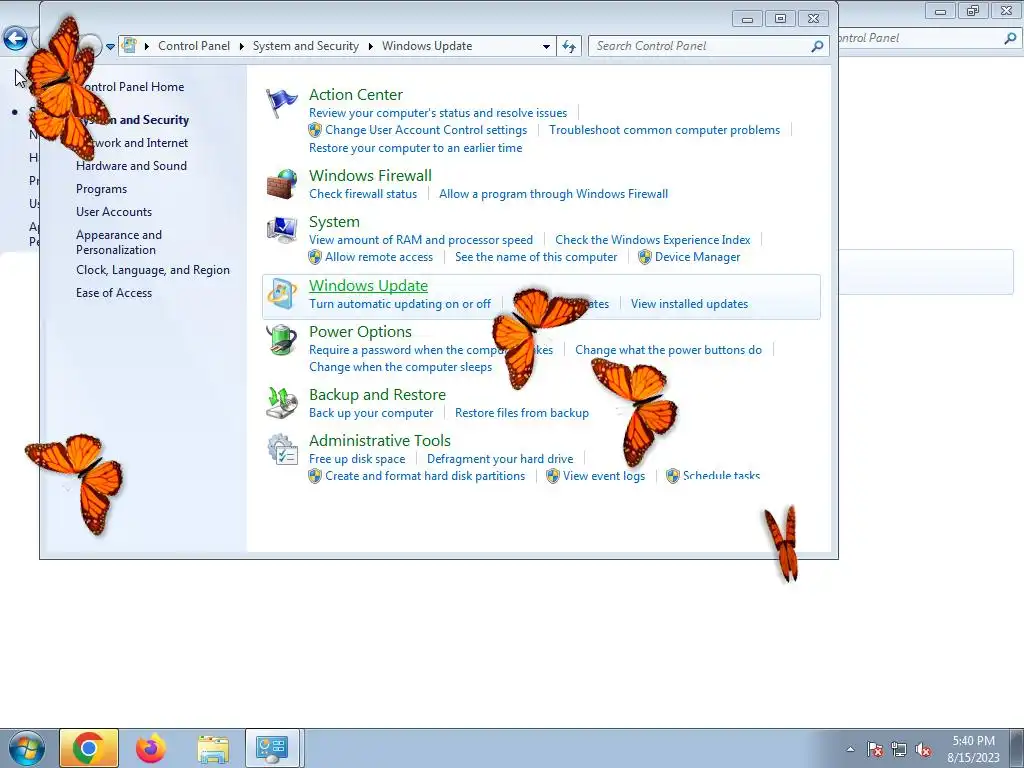This screenshot has width=1024, height=768.
Task: Expand the address bar history dropdown
Action: tap(546, 46)
